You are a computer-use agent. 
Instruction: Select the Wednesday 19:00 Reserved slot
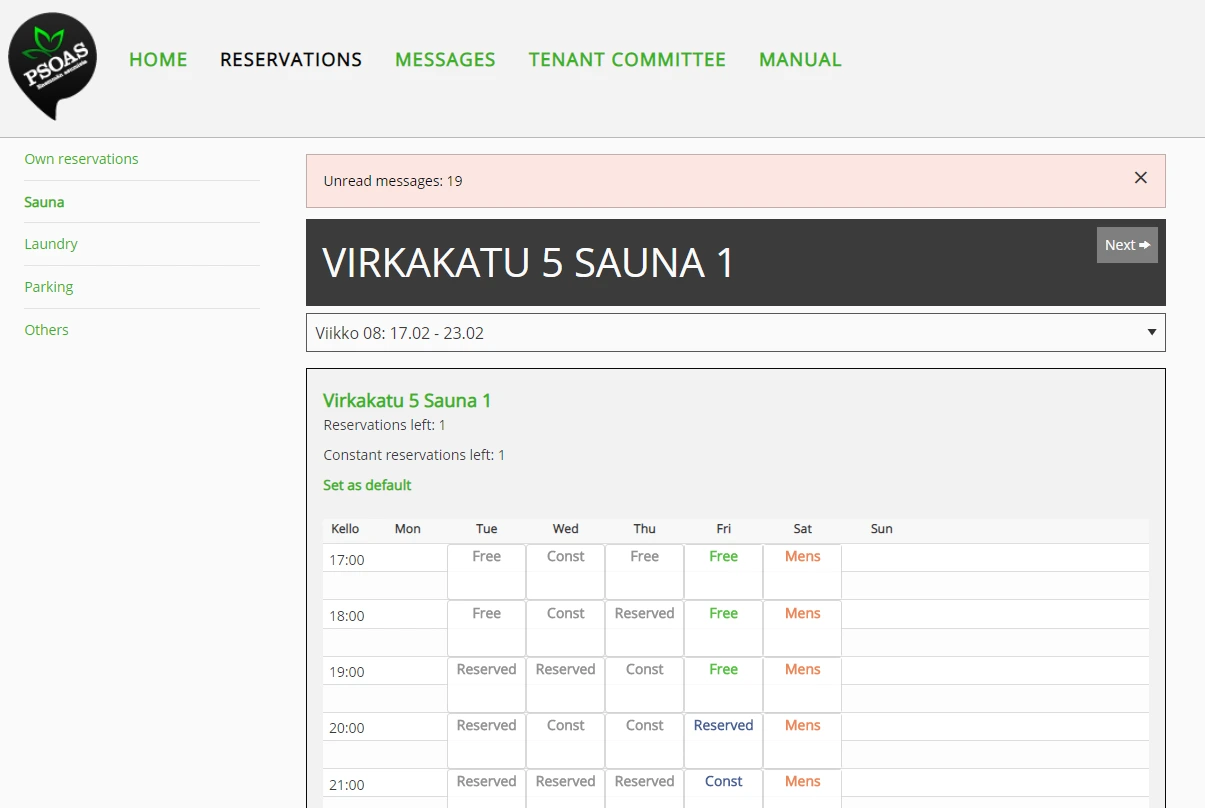point(566,684)
